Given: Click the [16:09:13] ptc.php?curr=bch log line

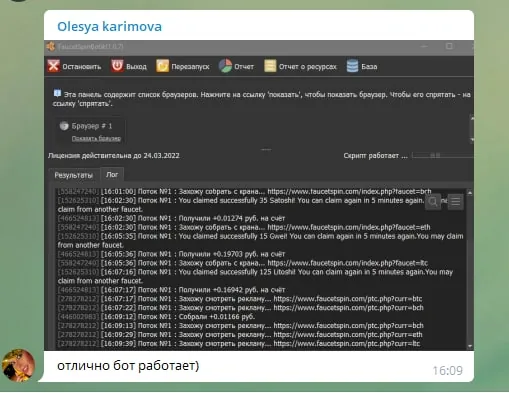Looking at the screenshot, I should (241, 325).
